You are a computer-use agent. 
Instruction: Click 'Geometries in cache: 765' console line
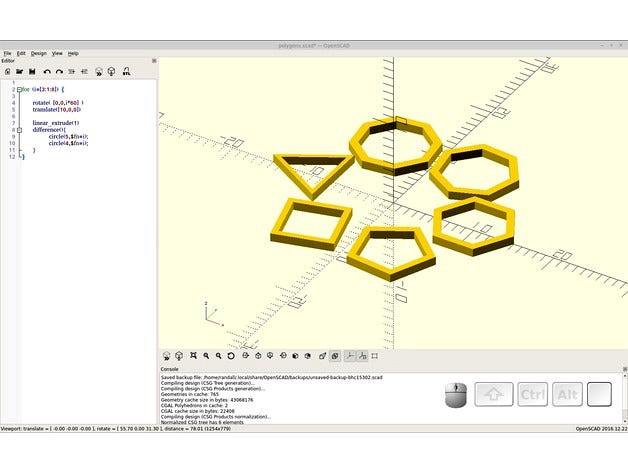coord(190,394)
